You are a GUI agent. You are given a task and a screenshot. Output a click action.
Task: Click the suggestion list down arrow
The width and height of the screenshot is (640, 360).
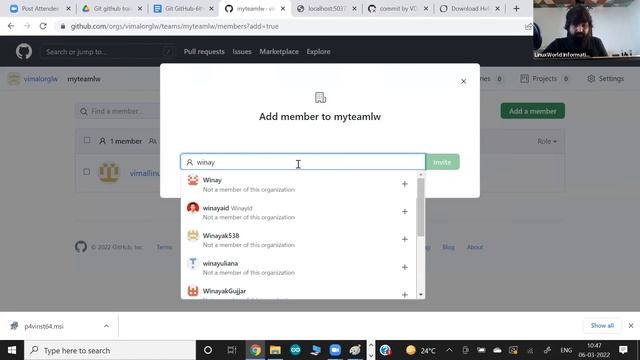coord(421,295)
